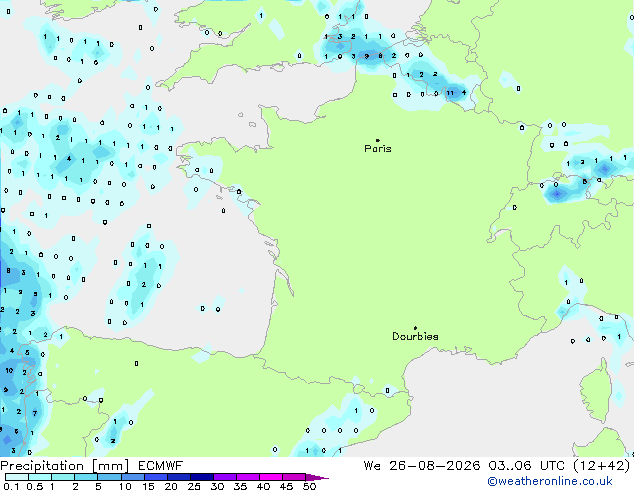
Task: Click the '11' precipitation value near Belgium
Action: click(x=450, y=93)
